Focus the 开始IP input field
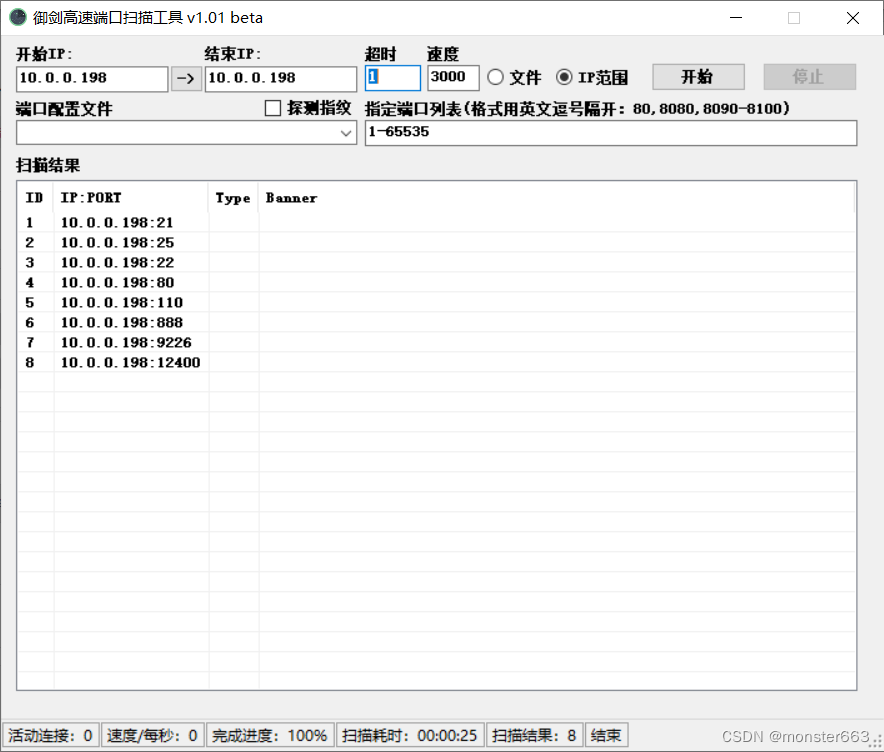Viewport: 884px width, 752px height. 92,78
